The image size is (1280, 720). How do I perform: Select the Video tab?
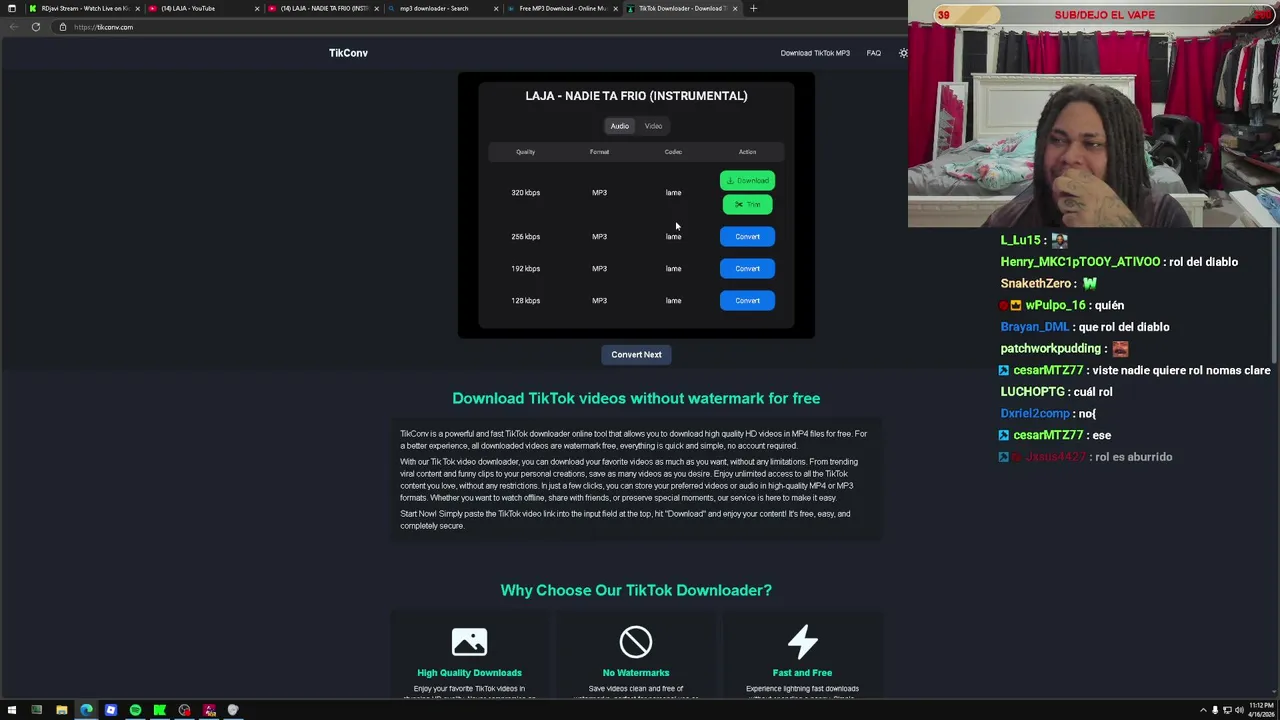[x=653, y=126]
